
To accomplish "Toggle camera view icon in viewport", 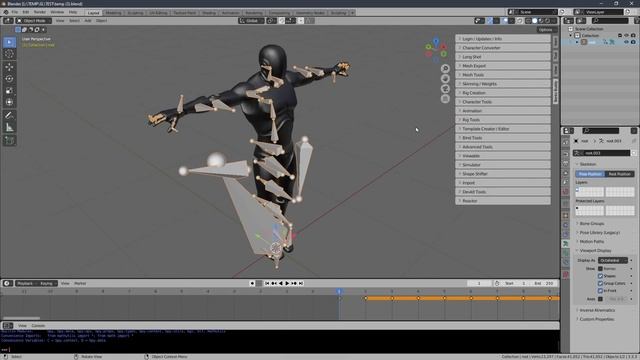I will tap(445, 89).
